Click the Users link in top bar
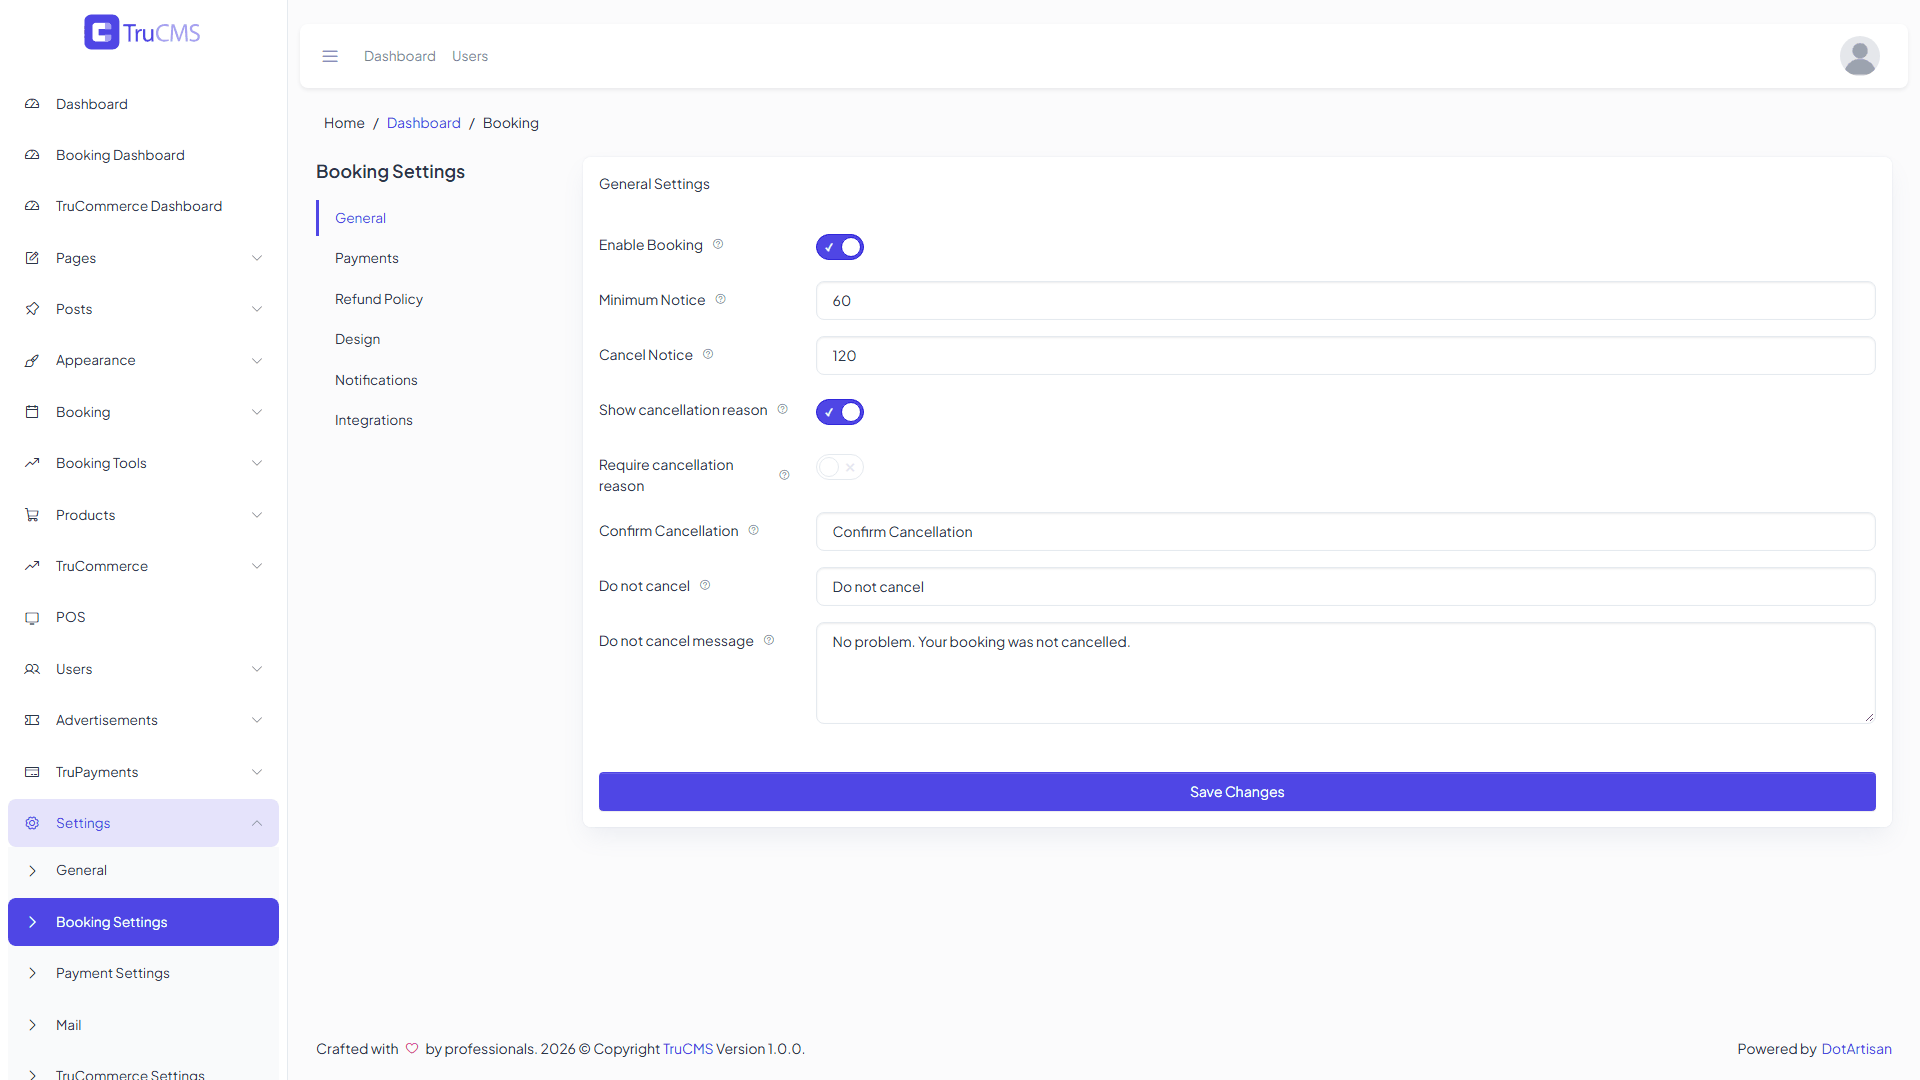Viewport: 1920px width, 1080px height. click(x=470, y=56)
